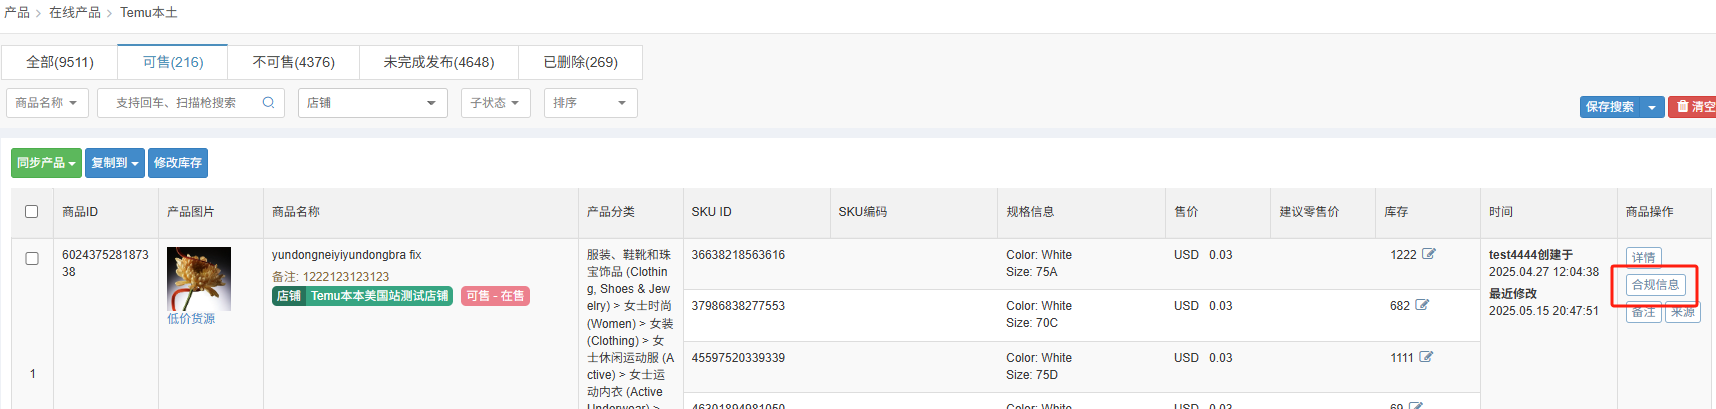Open the flower product thumbnail
The image size is (1716, 409).
(x=199, y=279)
